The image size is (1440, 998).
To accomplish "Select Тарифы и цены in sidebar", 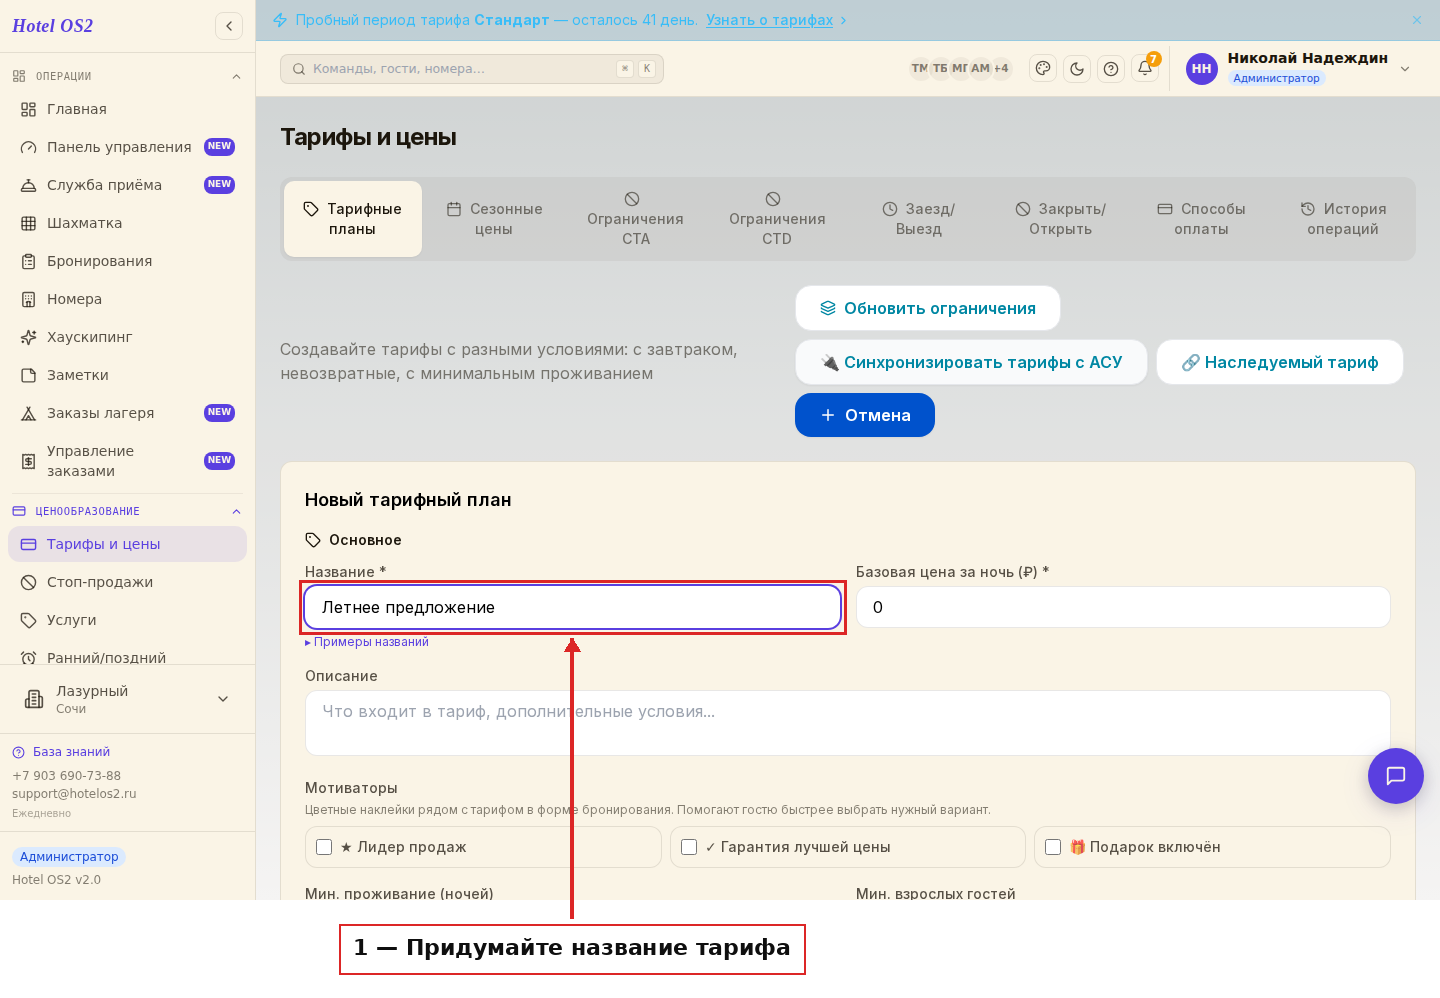I will pyautogui.click(x=127, y=544).
